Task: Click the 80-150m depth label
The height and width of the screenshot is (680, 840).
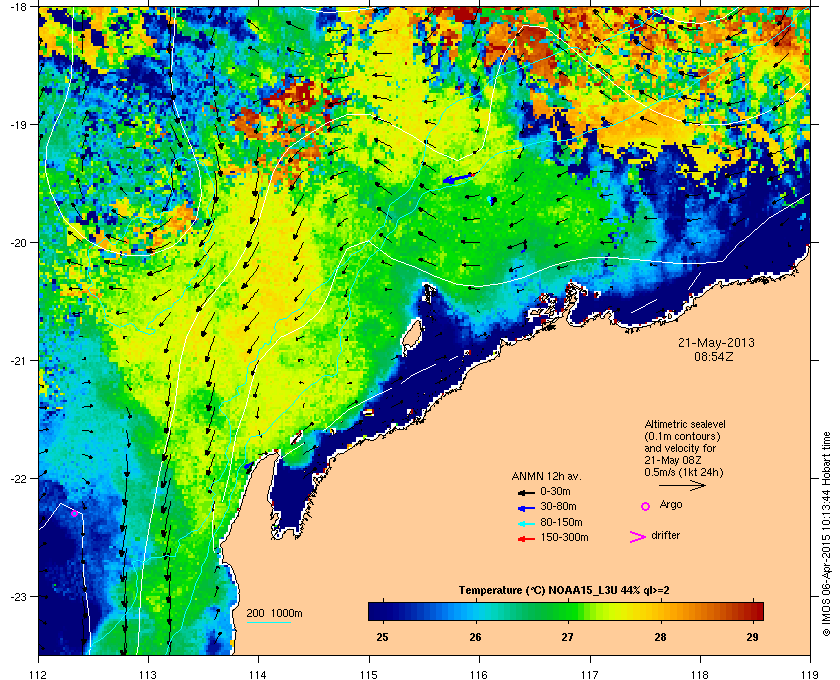Action: (x=561, y=522)
